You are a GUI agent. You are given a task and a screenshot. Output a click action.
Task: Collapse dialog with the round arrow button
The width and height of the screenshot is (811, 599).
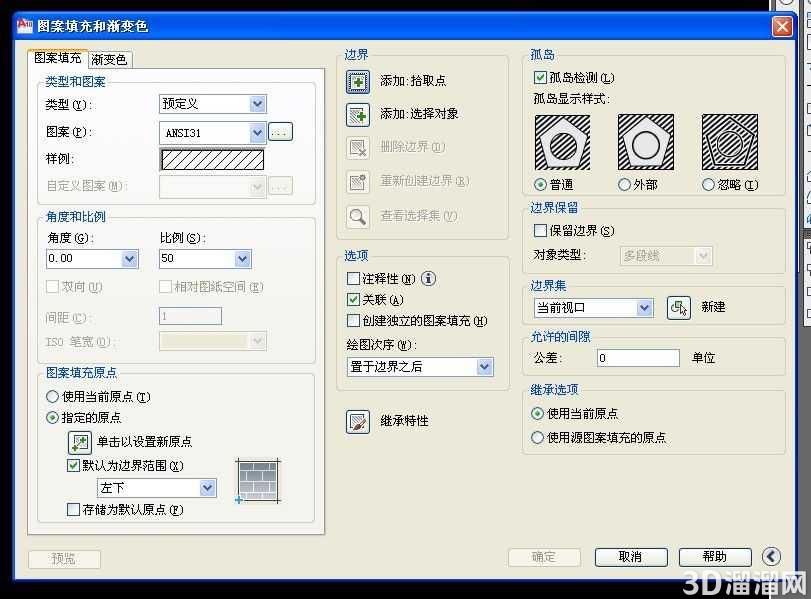[771, 557]
